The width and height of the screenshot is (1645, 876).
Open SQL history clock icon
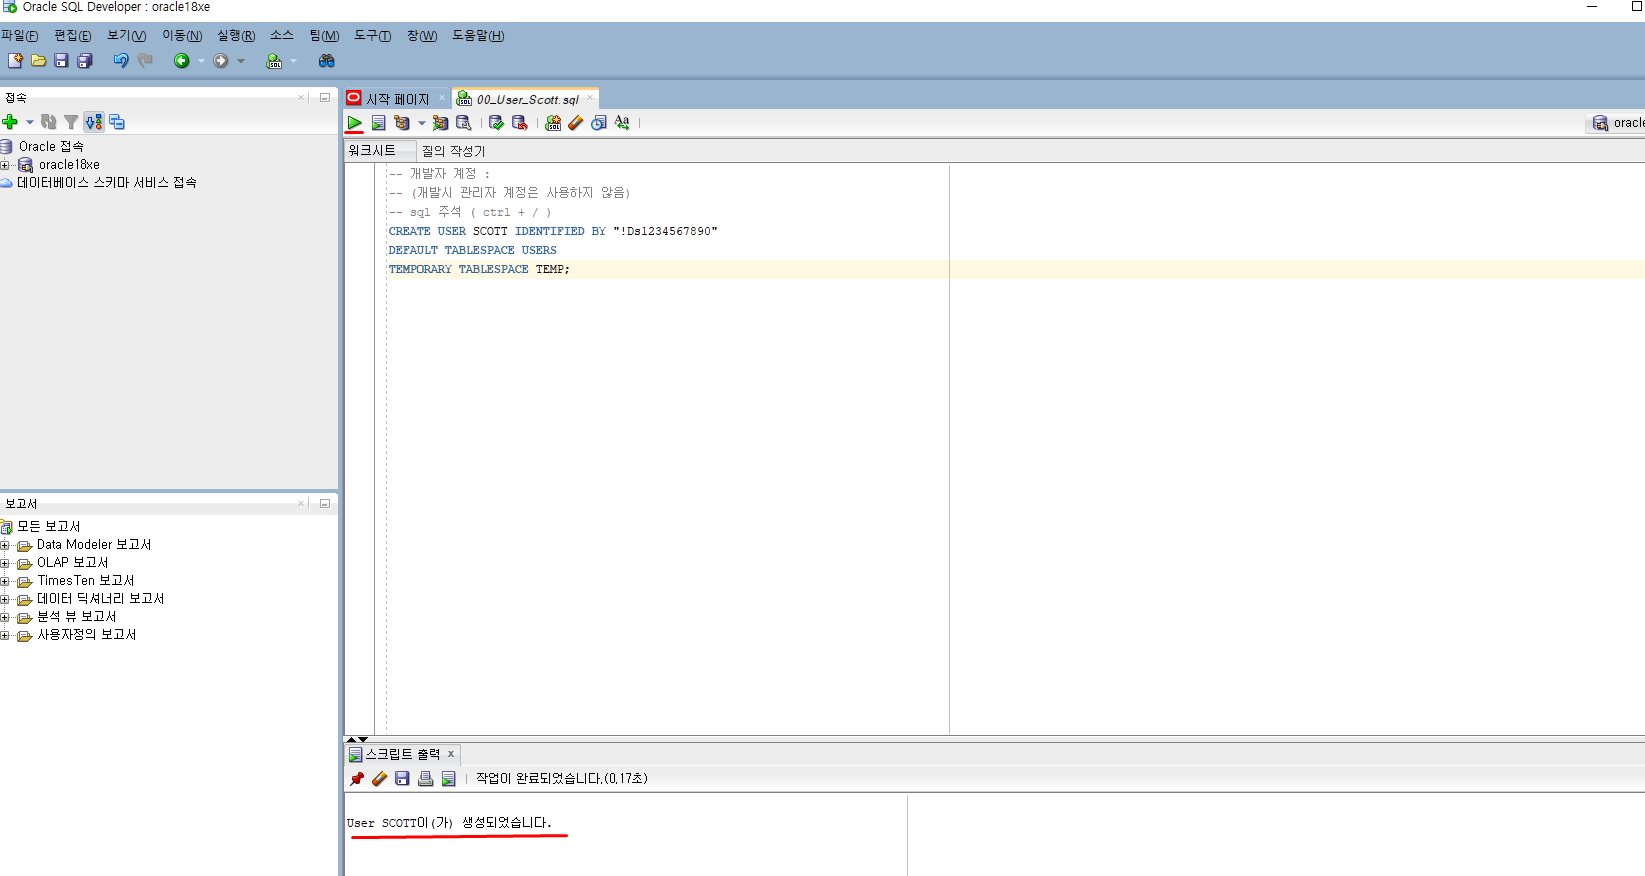[598, 123]
